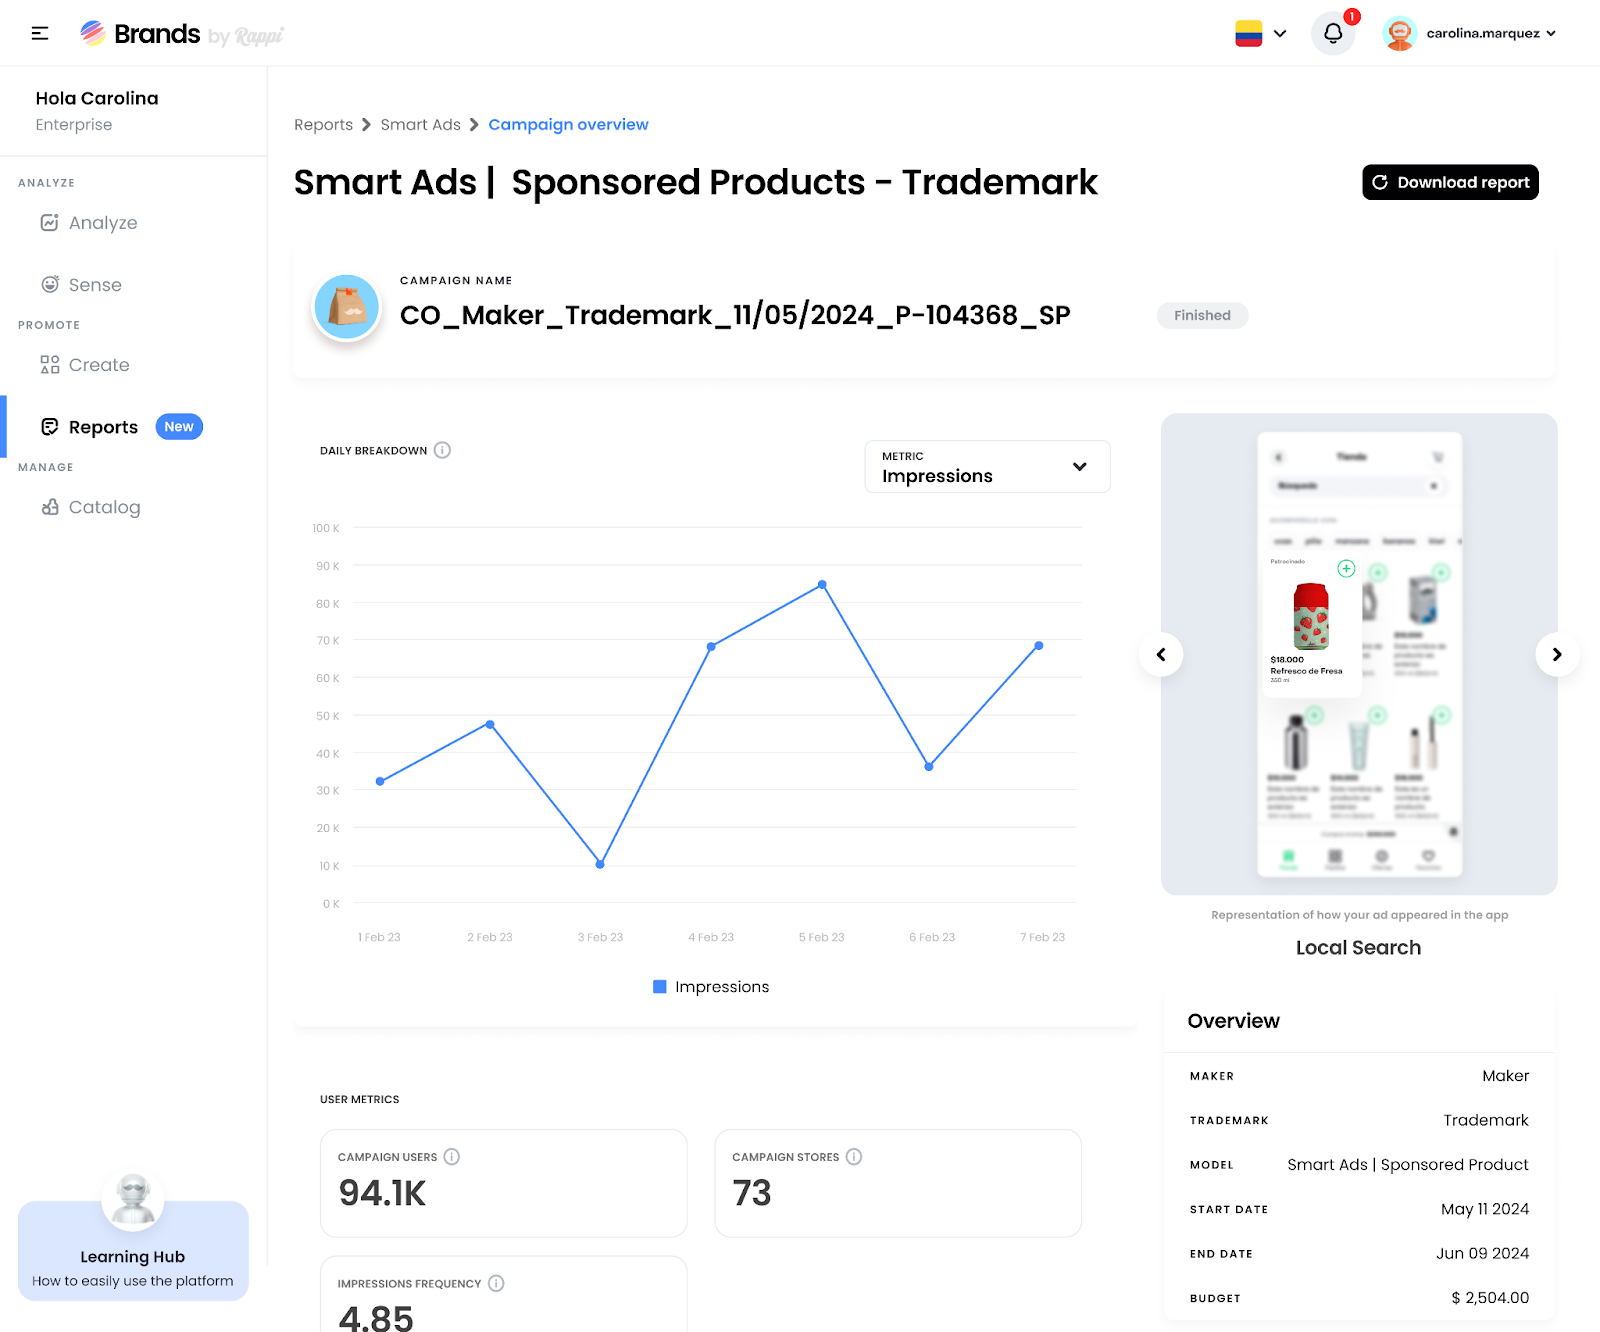The width and height of the screenshot is (1600, 1332).
Task: Click the Create grid icon
Action: pos(49,365)
